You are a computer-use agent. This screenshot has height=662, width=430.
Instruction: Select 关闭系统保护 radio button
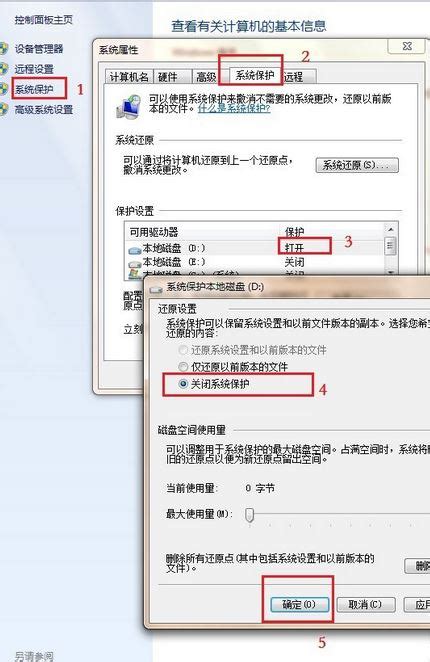[183, 384]
